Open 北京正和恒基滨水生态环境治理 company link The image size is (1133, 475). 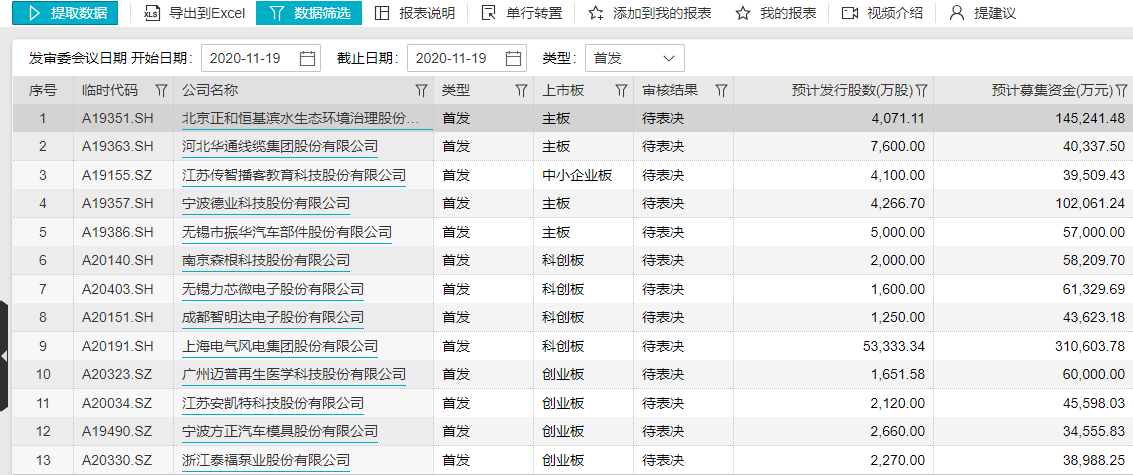tap(300, 119)
